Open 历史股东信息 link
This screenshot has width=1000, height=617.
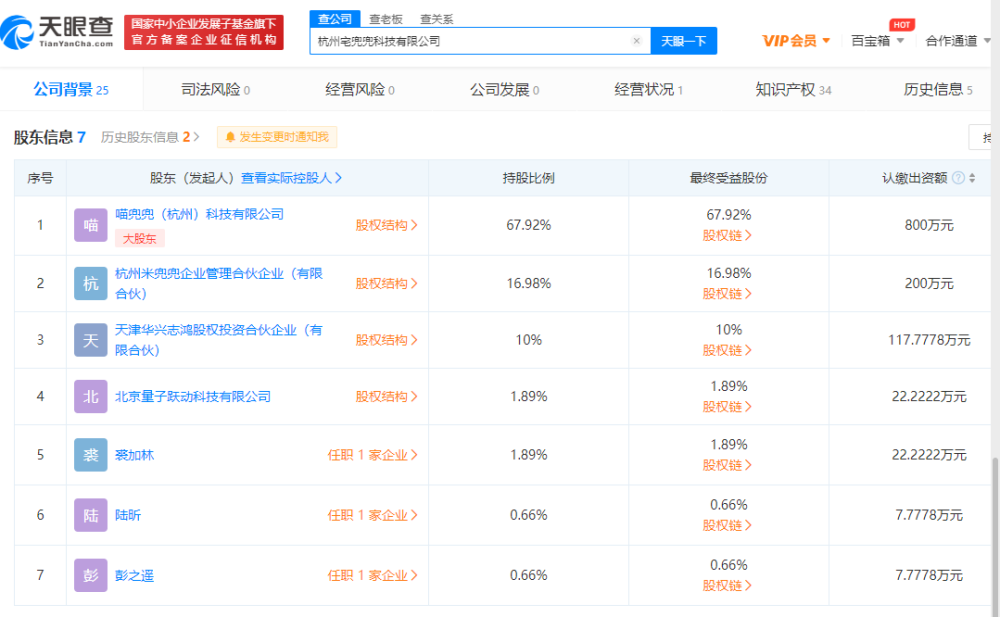coord(150,137)
